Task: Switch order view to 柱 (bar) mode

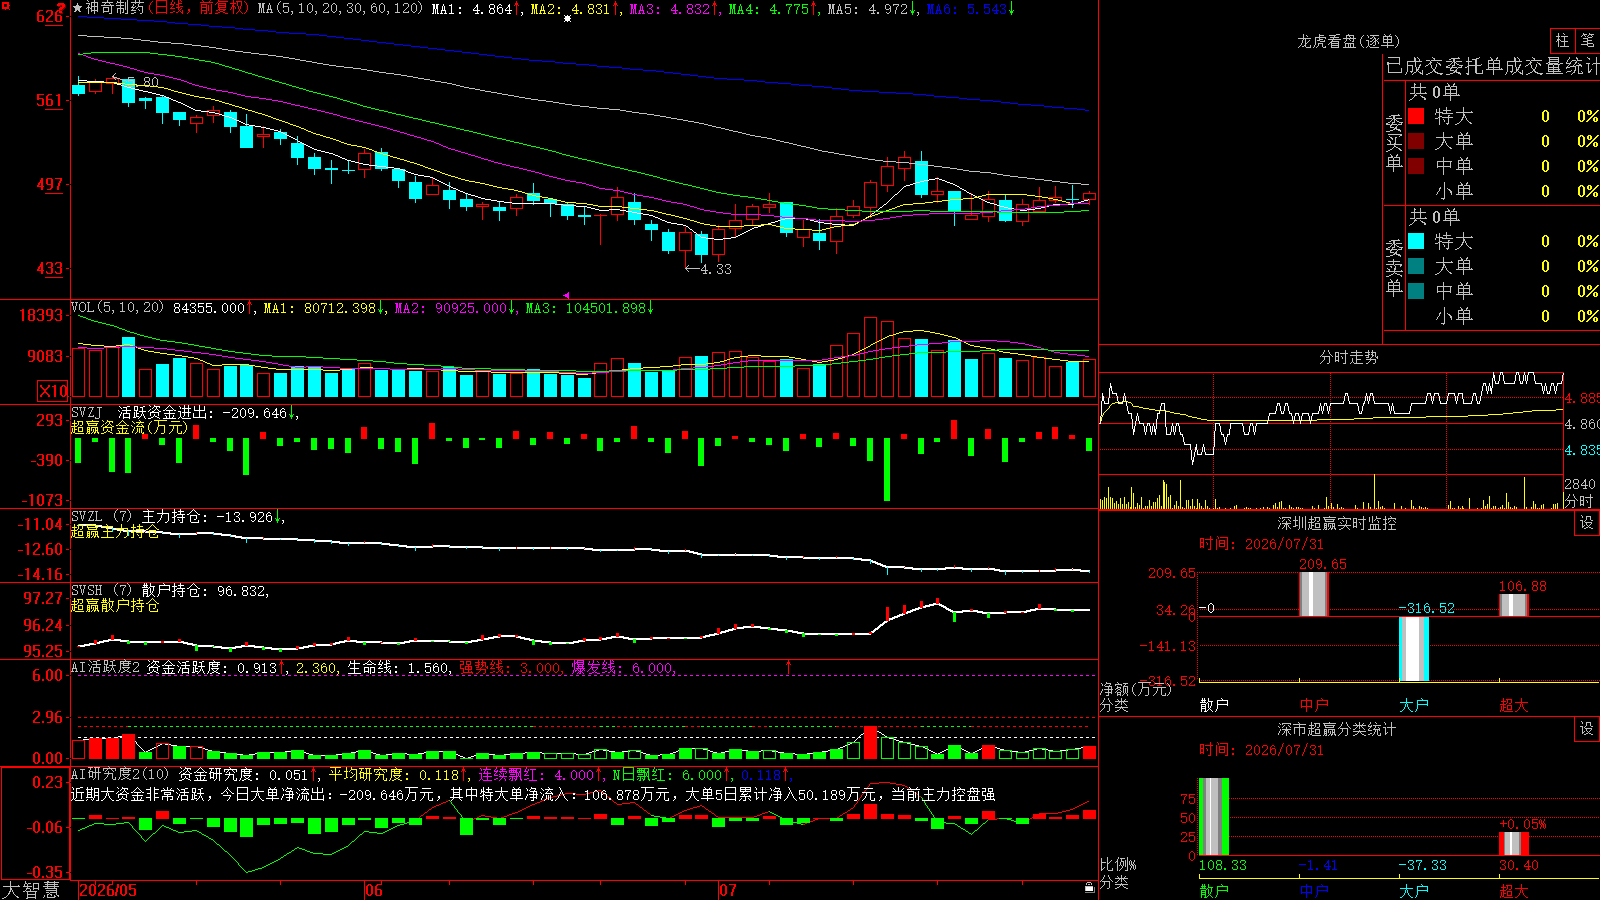Action: 1562,41
